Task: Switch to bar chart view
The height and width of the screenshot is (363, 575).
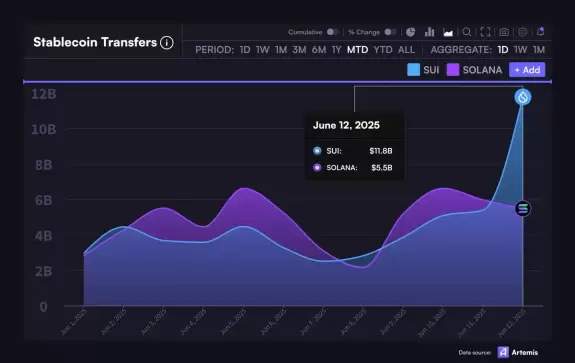Action: point(429,32)
